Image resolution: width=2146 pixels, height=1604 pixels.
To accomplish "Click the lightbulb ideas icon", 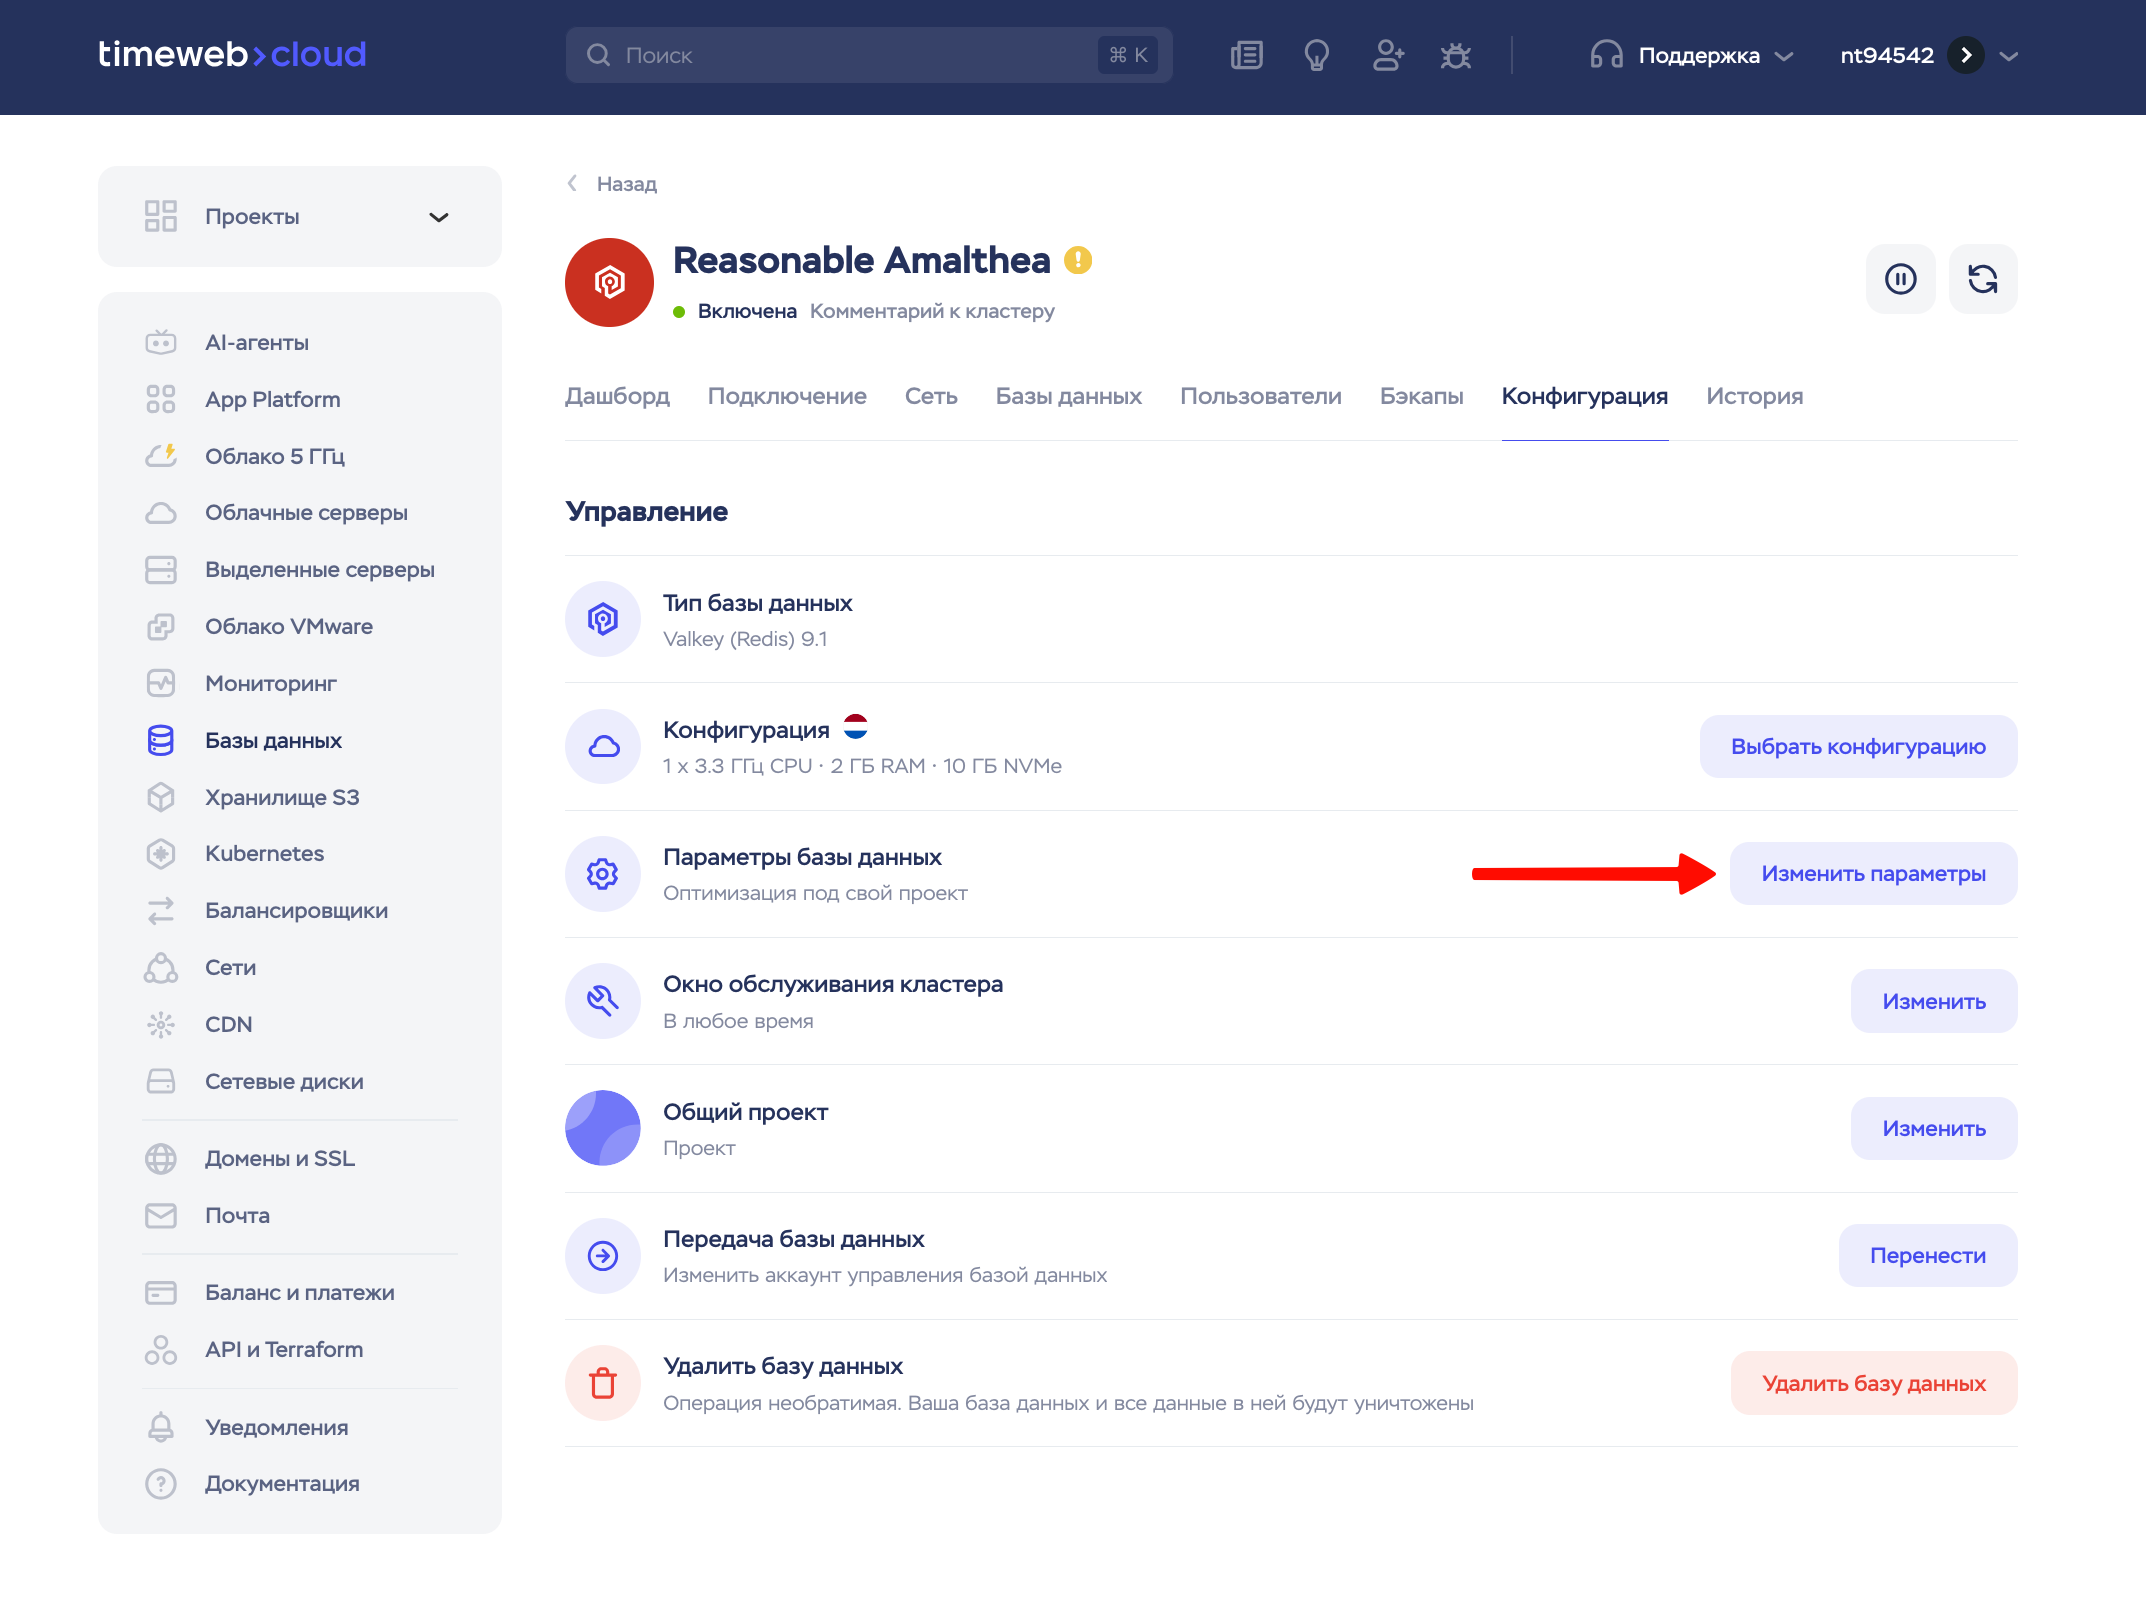I will (1317, 55).
